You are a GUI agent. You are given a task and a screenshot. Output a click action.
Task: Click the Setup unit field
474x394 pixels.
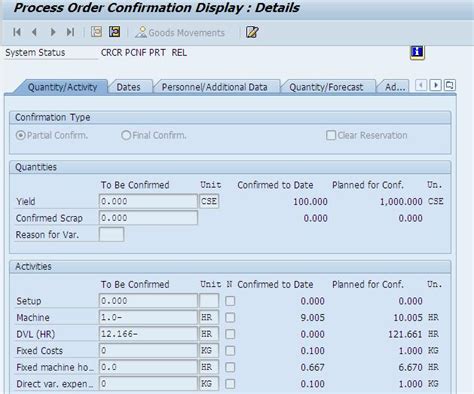[x=209, y=301]
